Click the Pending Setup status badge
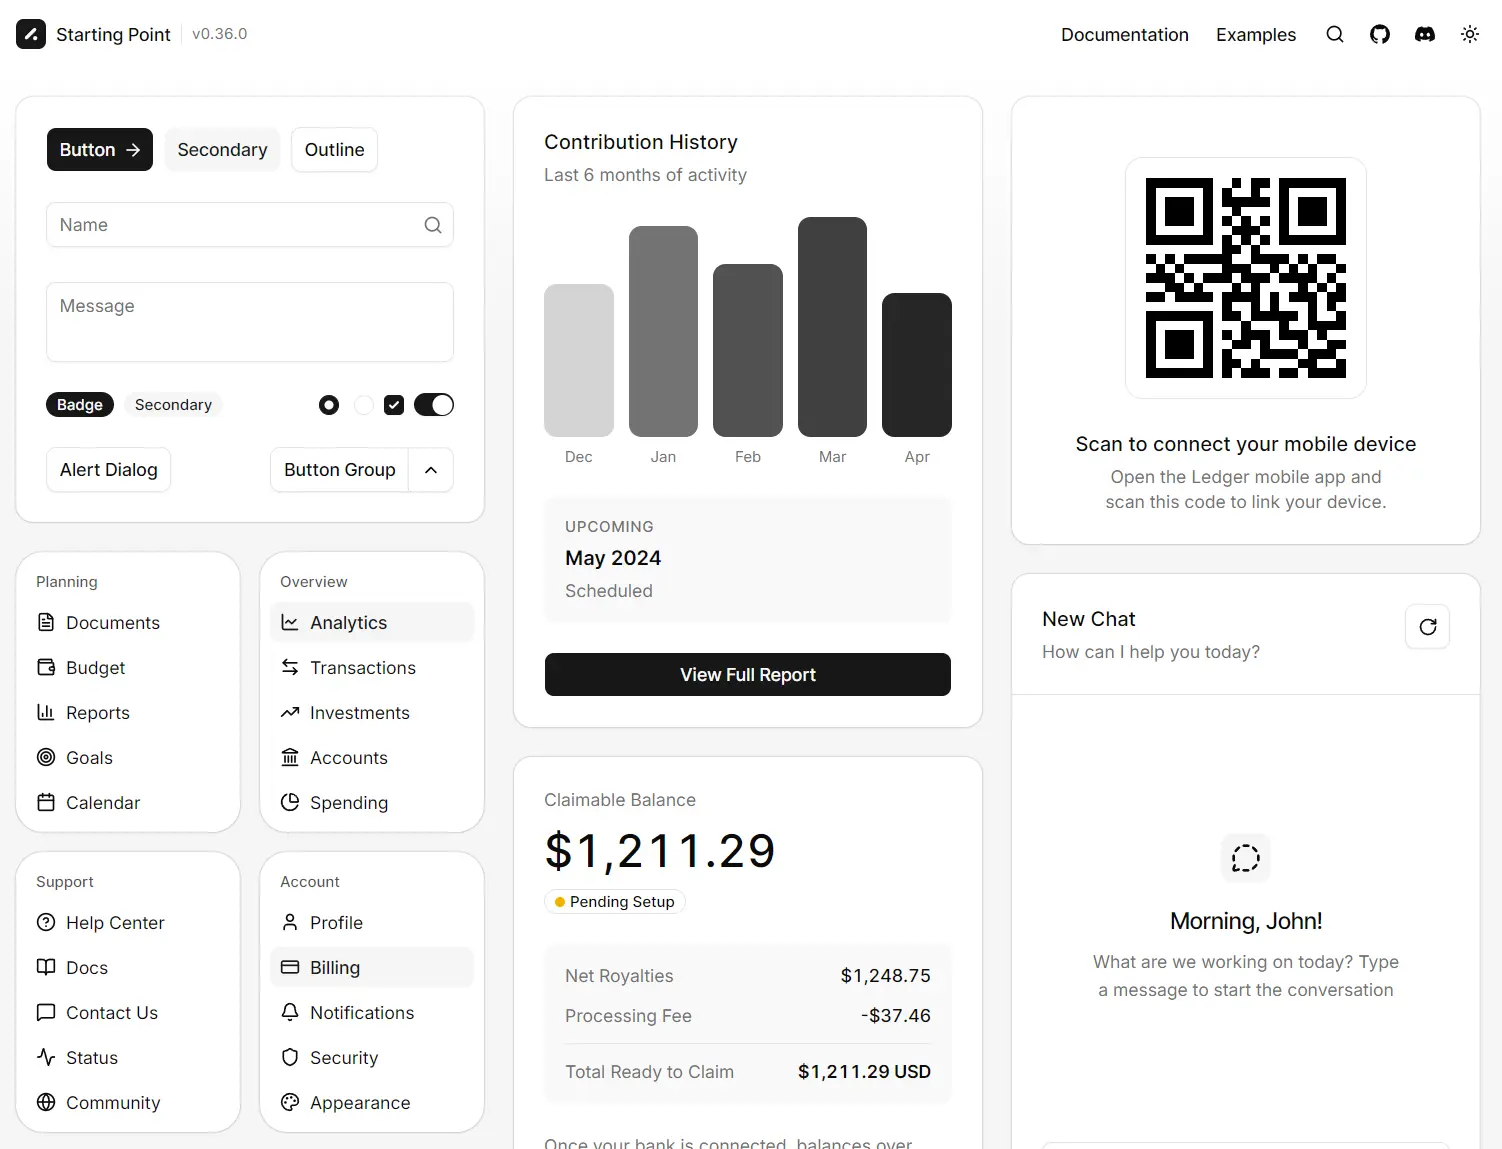Image resolution: width=1502 pixels, height=1149 pixels. pyautogui.click(x=614, y=902)
